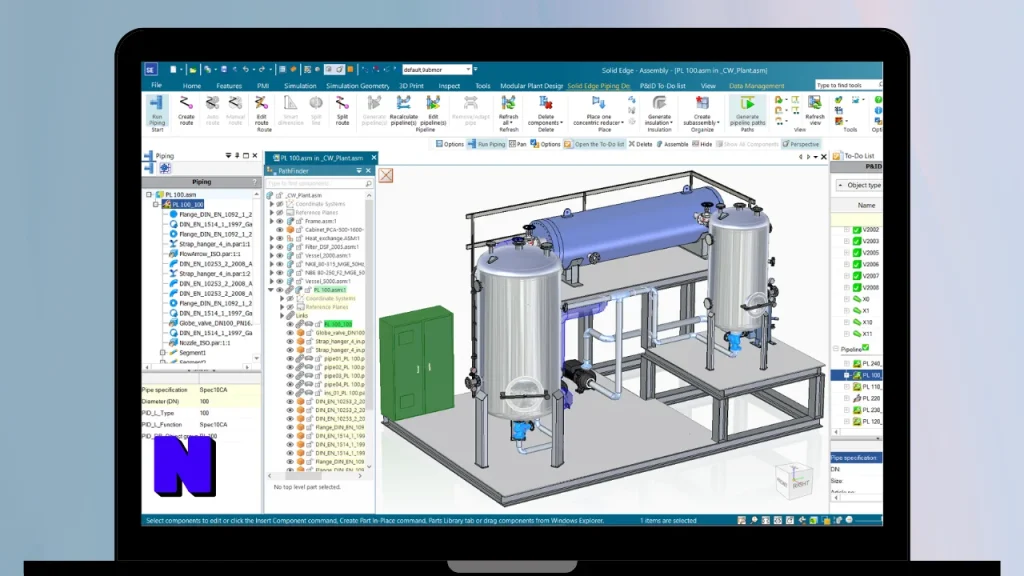Screen dimensions: 1024x576
Task: Click the Solid Edge application button
Action: pyautogui.click(x=150, y=70)
